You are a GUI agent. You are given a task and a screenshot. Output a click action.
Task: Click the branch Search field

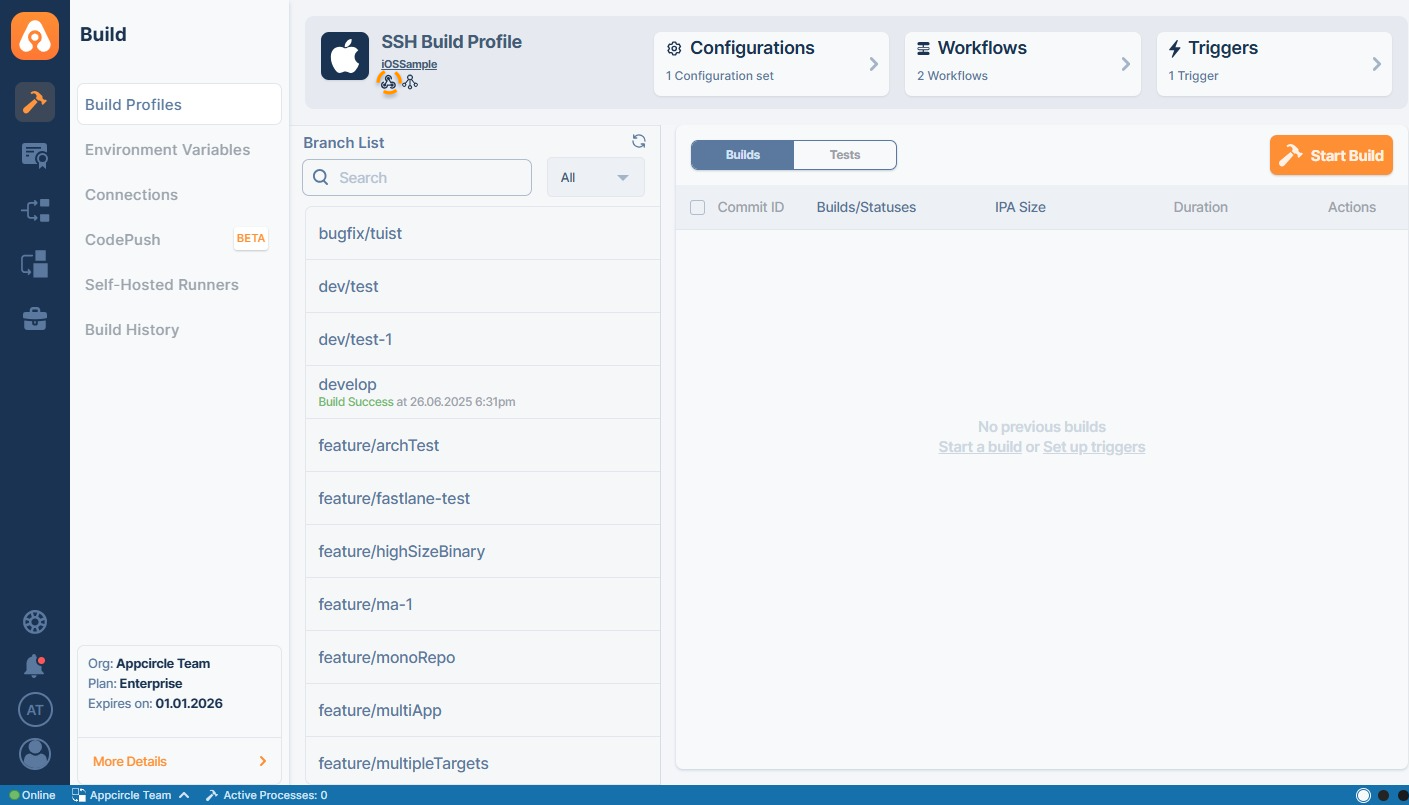click(x=417, y=178)
